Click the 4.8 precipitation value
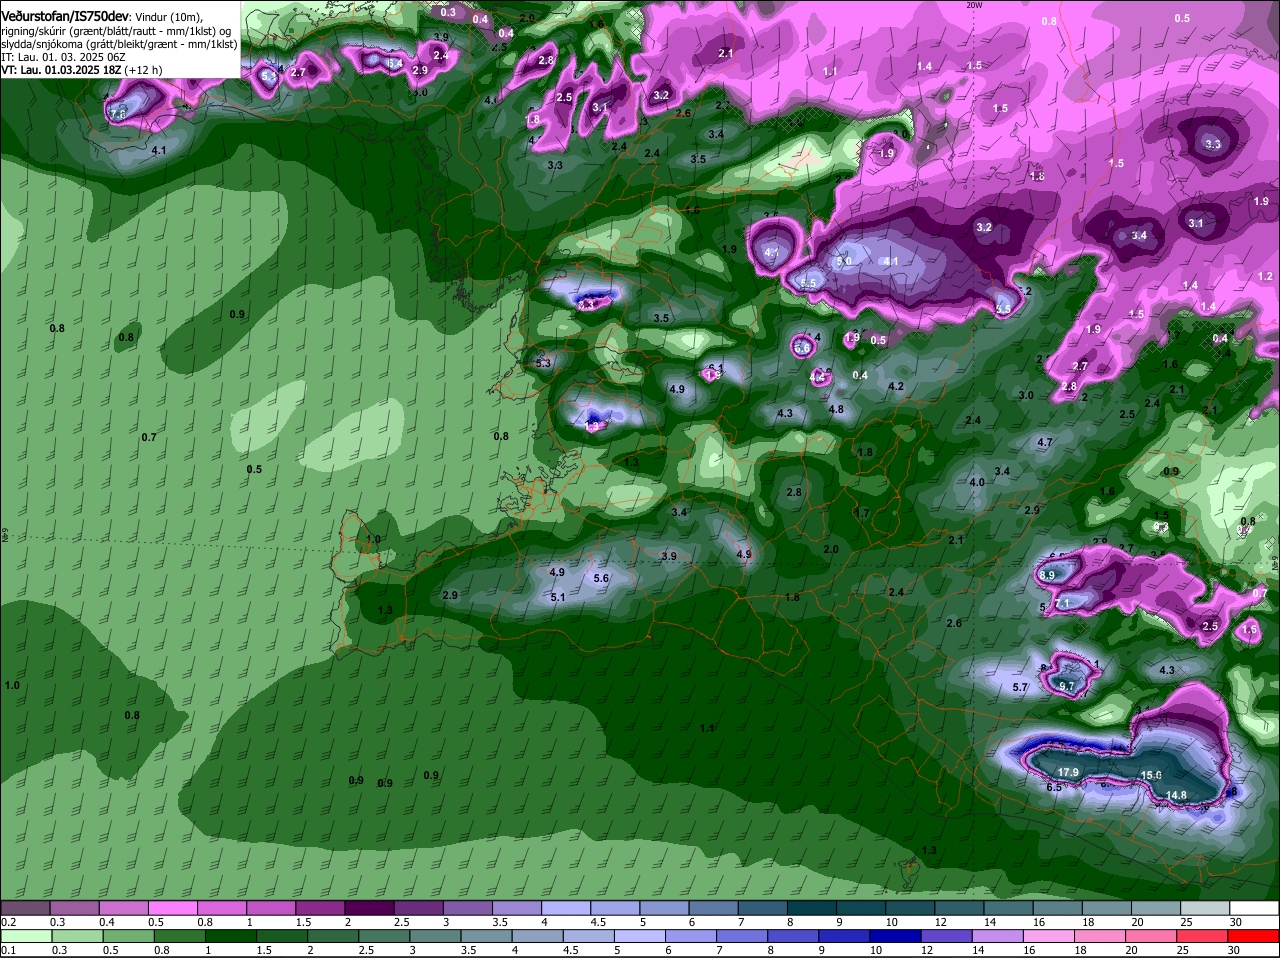This screenshot has width=1280, height=958. pyautogui.click(x=836, y=409)
